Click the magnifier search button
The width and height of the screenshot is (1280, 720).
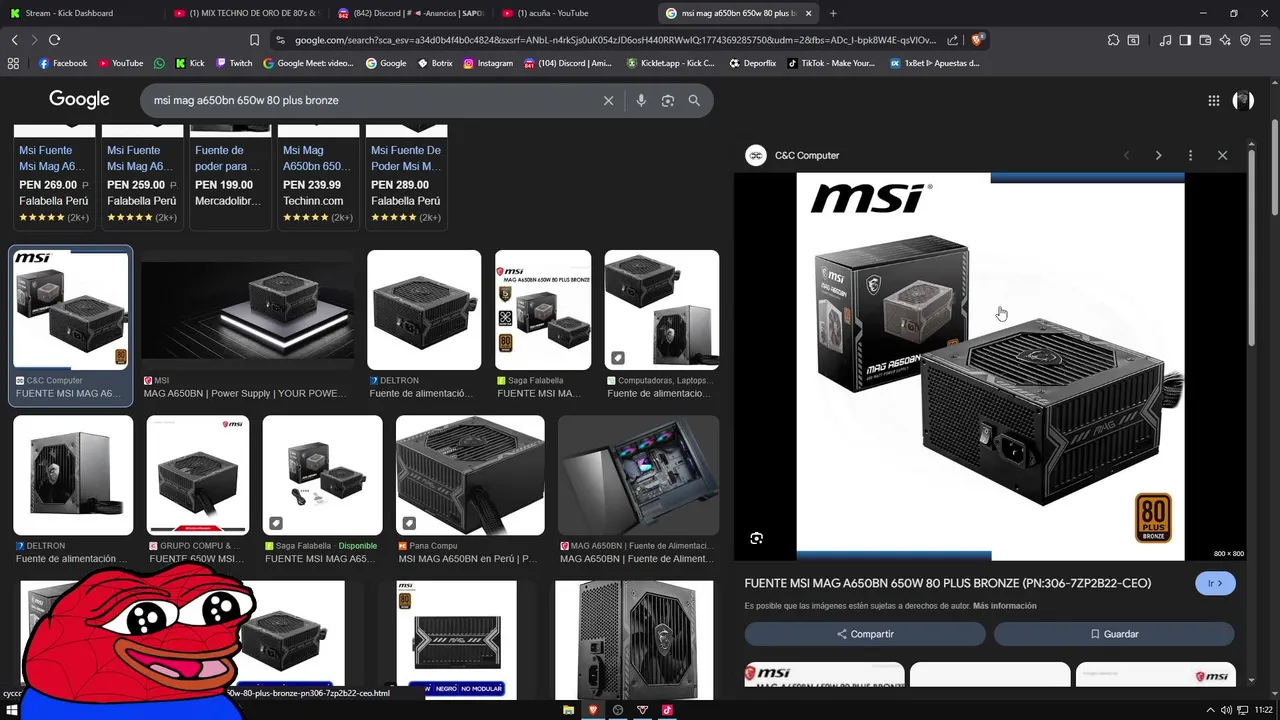pos(694,100)
